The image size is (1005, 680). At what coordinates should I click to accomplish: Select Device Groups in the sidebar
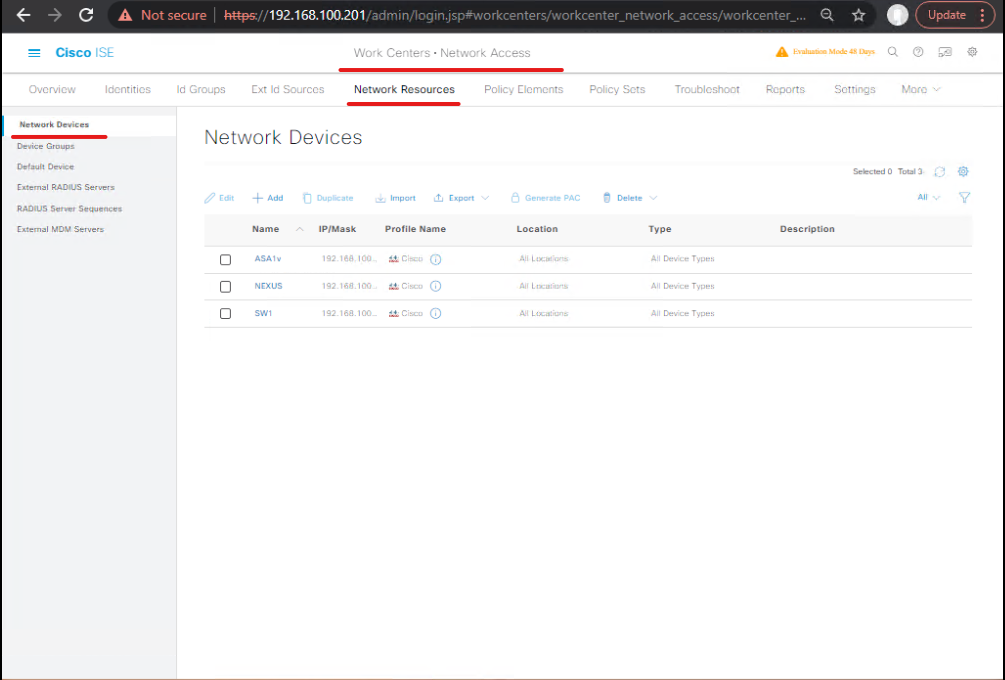click(x=46, y=146)
